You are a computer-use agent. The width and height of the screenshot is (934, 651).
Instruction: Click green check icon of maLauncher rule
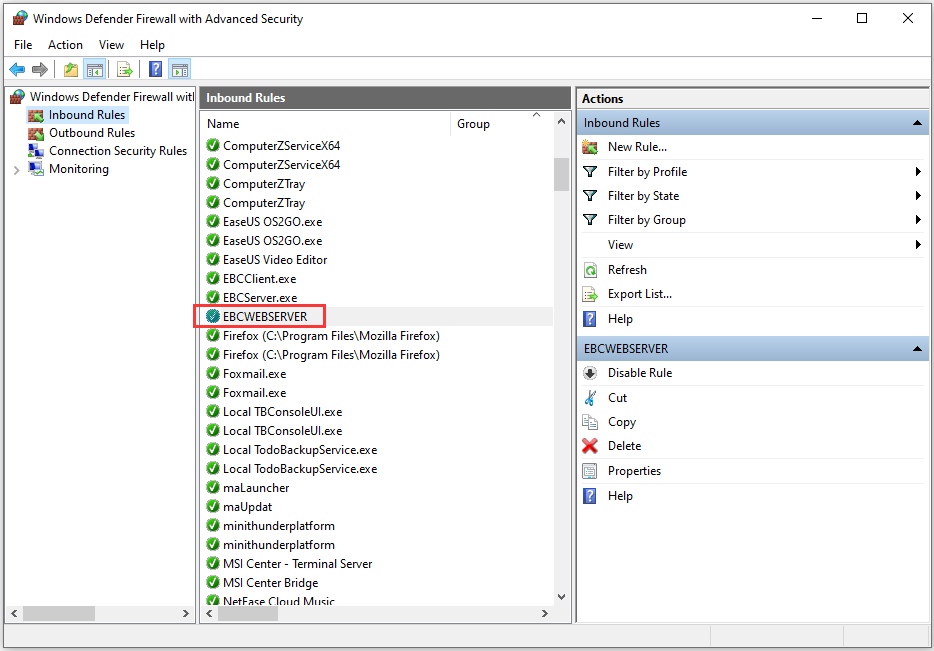pyautogui.click(x=213, y=487)
